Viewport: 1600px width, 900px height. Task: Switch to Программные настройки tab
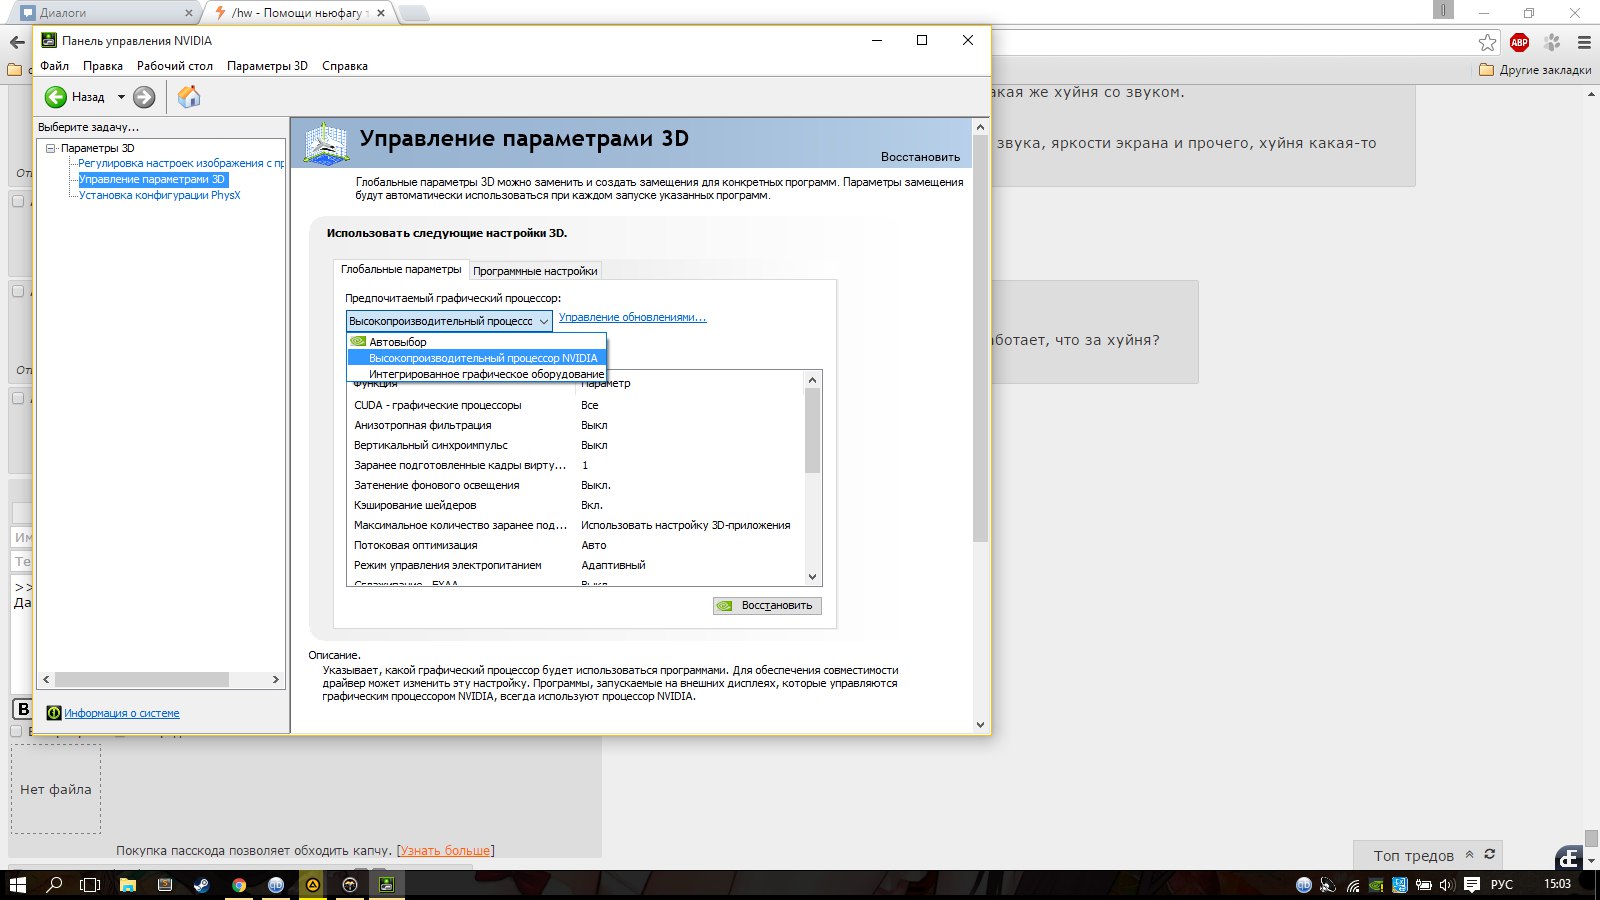535,271
